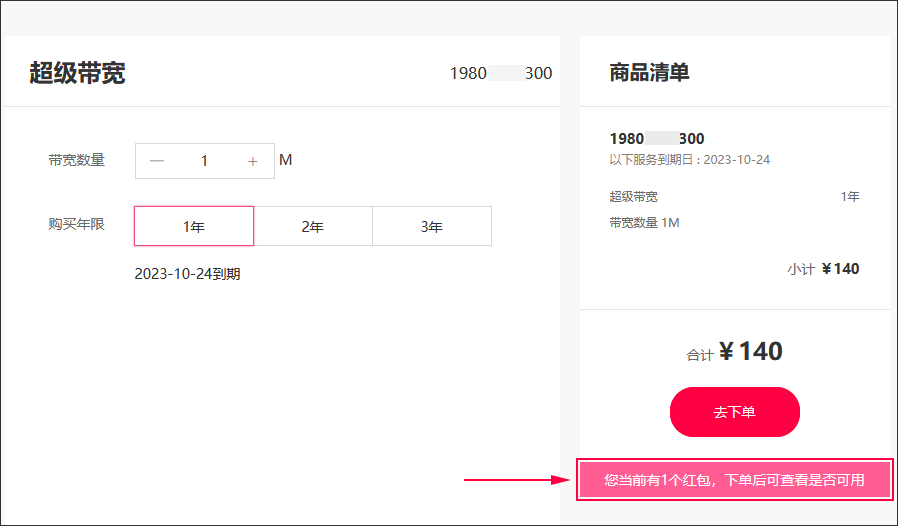Click the 商品清单 panel title

[x=649, y=73]
